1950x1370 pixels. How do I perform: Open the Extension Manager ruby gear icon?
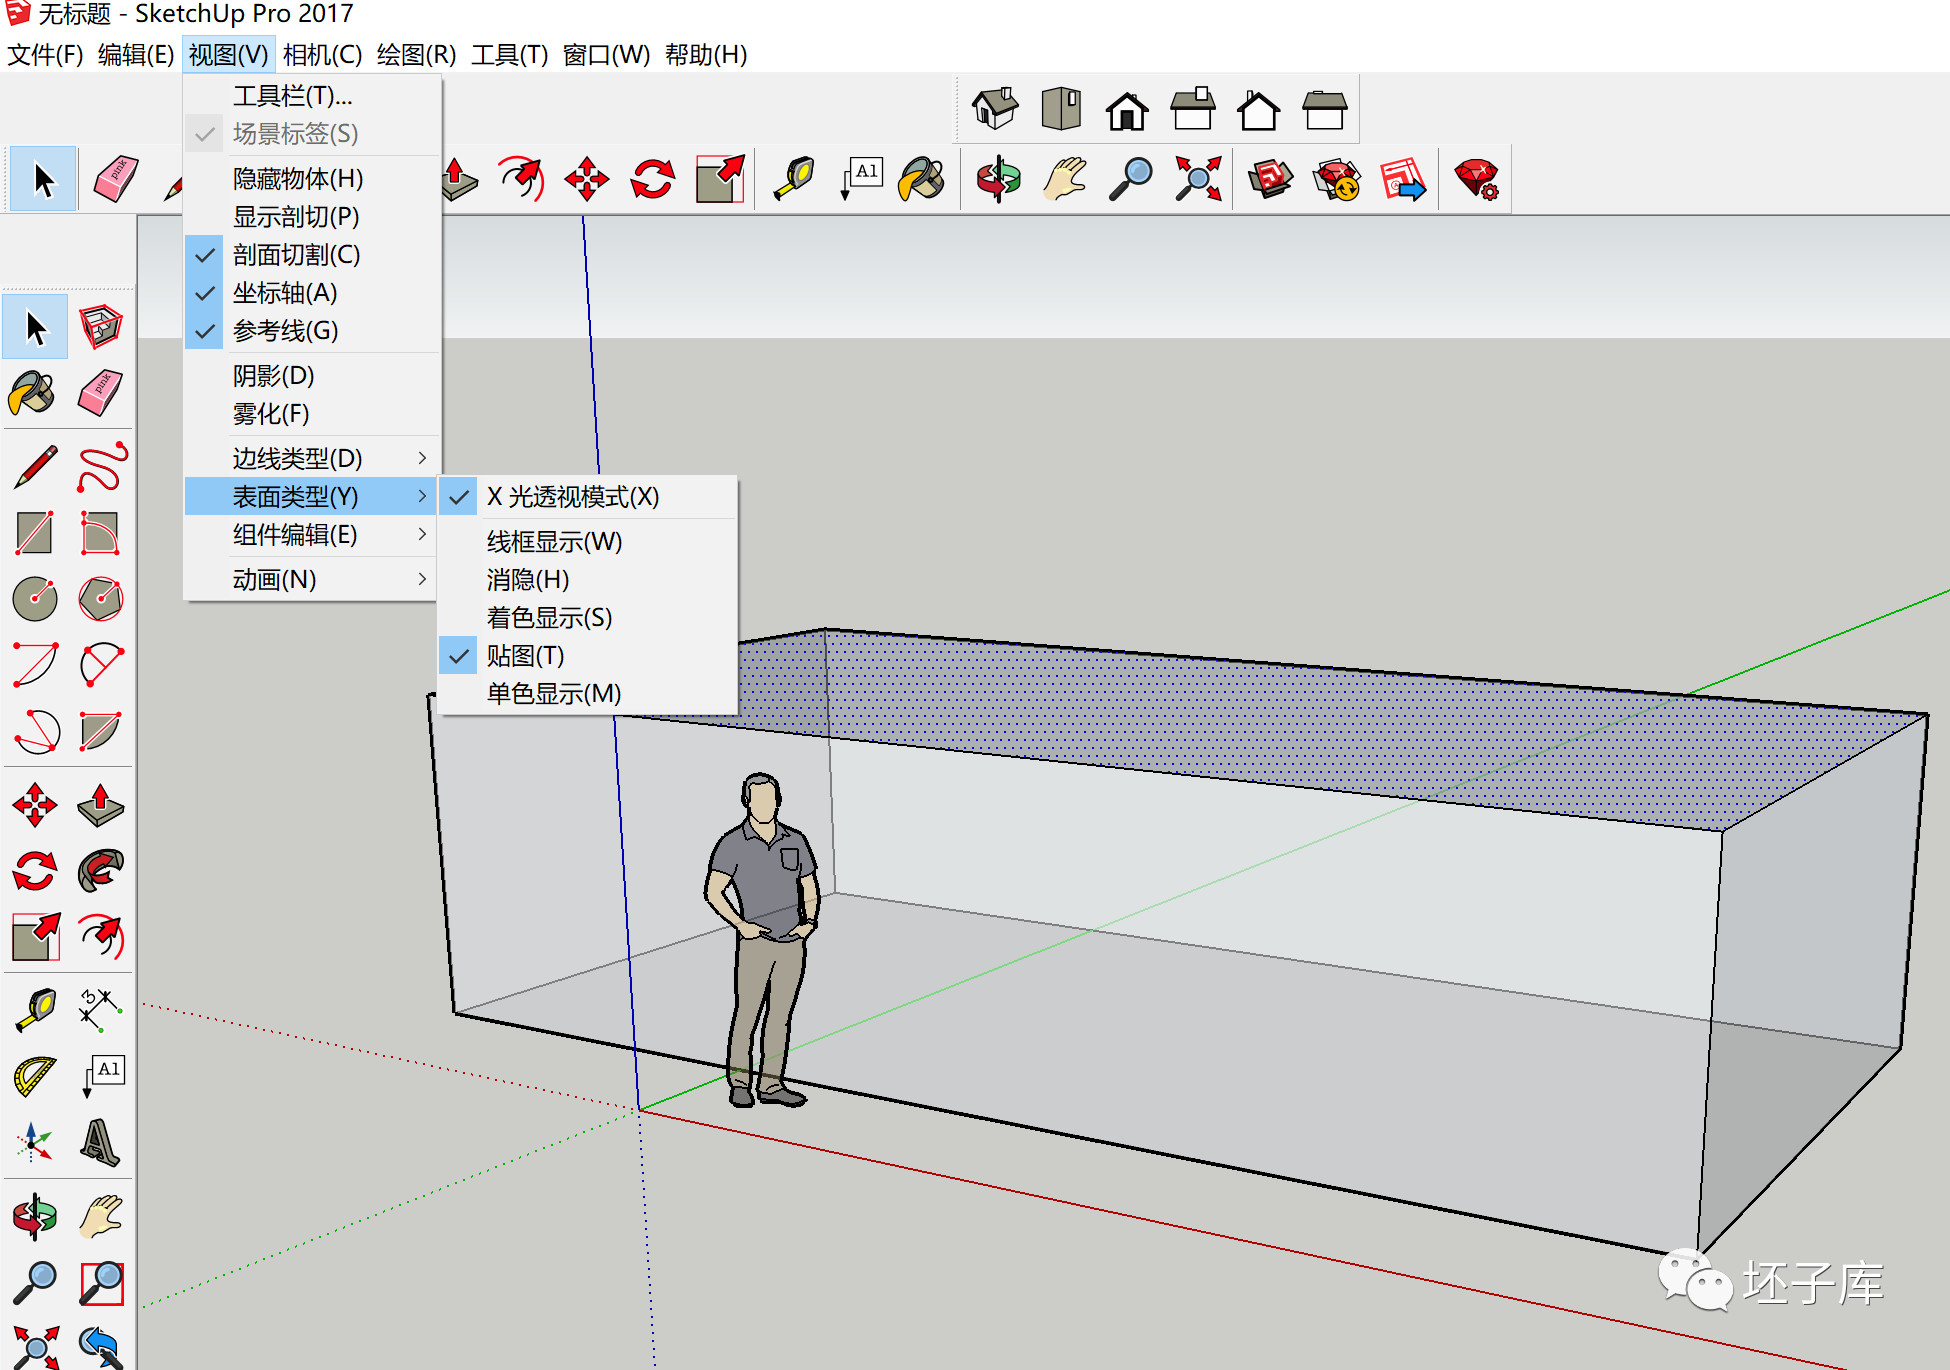1477,180
